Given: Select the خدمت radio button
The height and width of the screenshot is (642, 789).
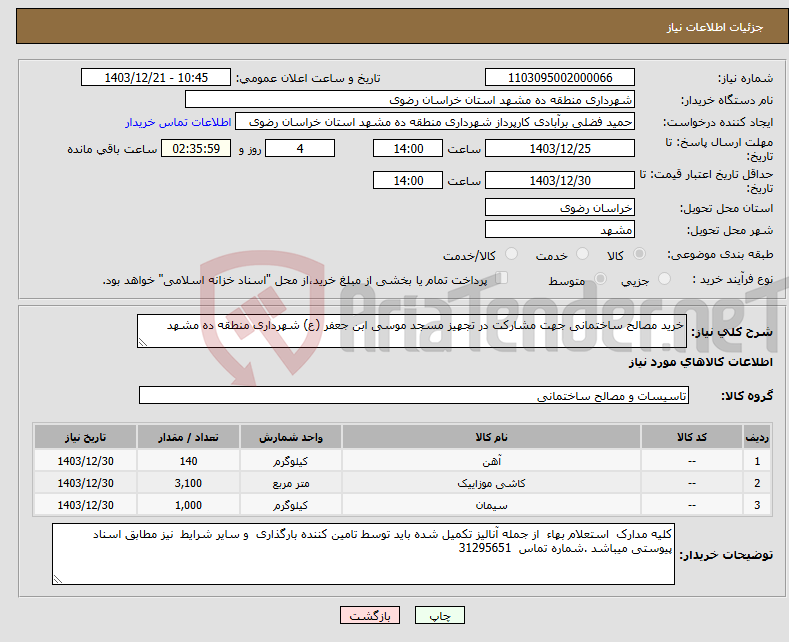Looking at the screenshot, I should click(x=582, y=254).
